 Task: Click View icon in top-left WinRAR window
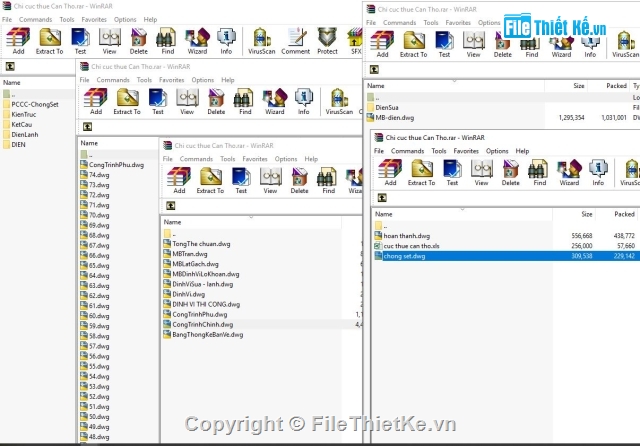(109, 41)
